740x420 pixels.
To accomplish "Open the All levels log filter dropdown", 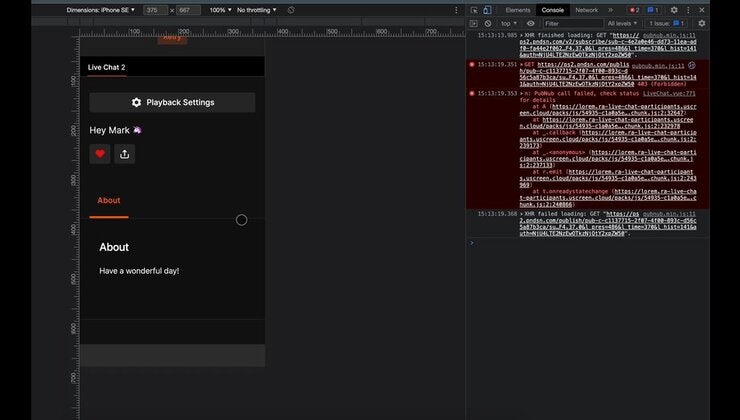I will tap(622, 23).
